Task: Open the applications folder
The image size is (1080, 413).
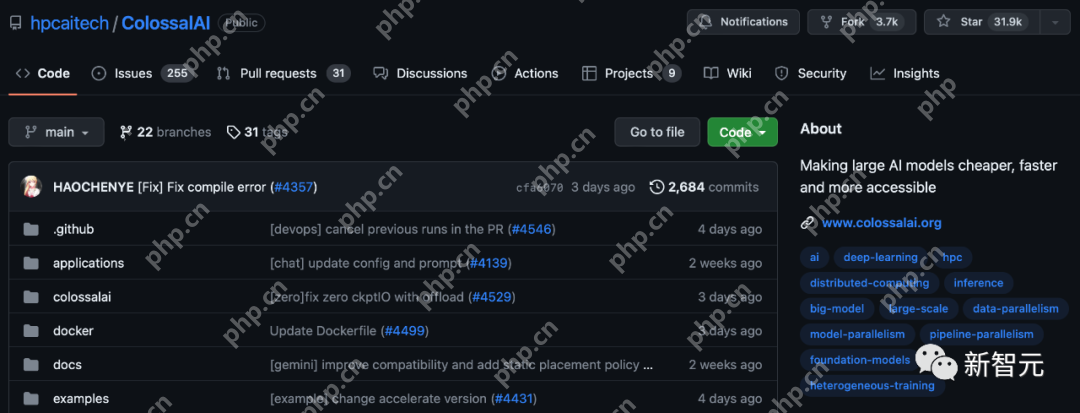Action: 89,263
